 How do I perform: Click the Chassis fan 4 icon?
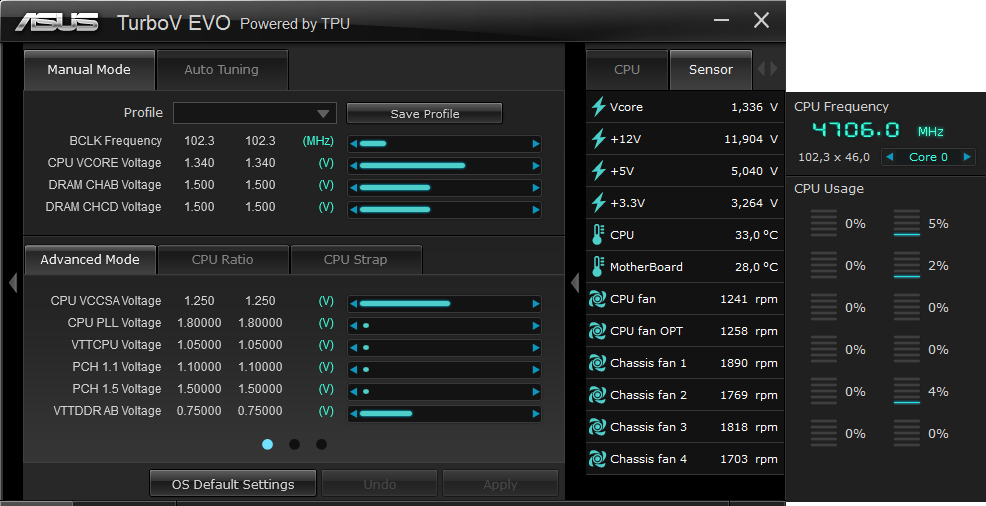click(598, 459)
